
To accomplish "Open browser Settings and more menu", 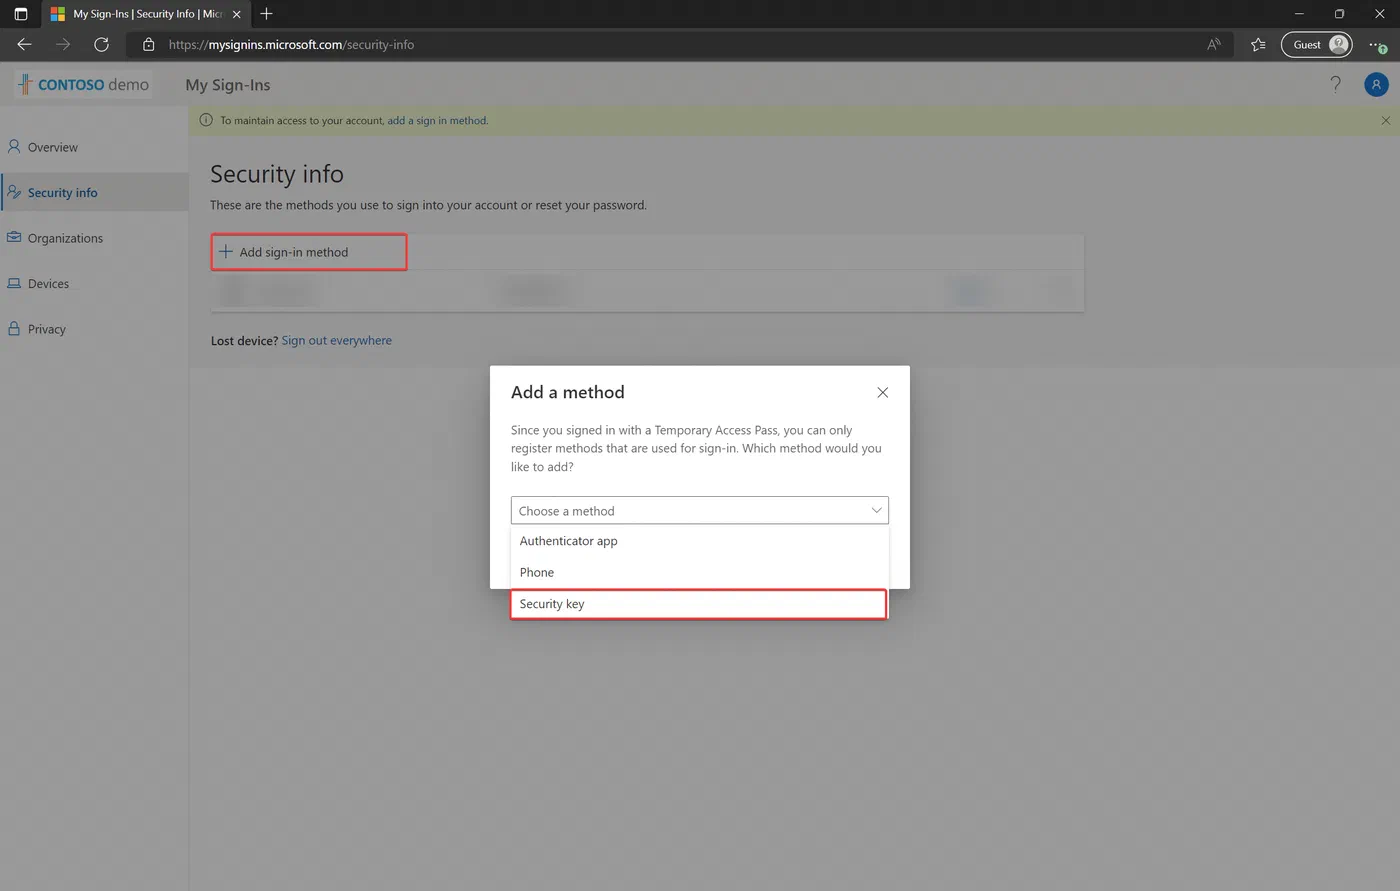I will click(x=1378, y=44).
